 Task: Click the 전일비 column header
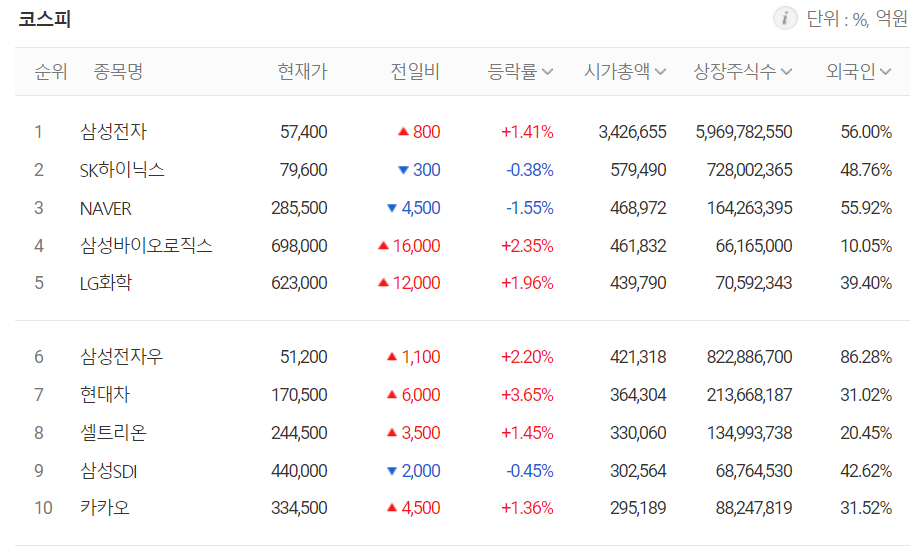[x=415, y=72]
